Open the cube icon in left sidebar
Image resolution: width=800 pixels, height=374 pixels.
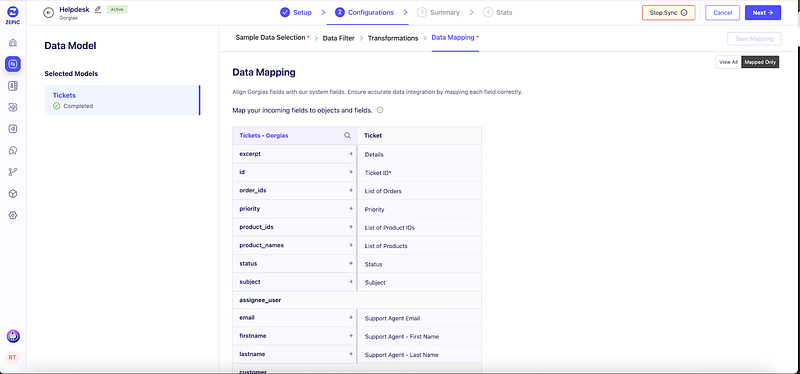[13, 194]
